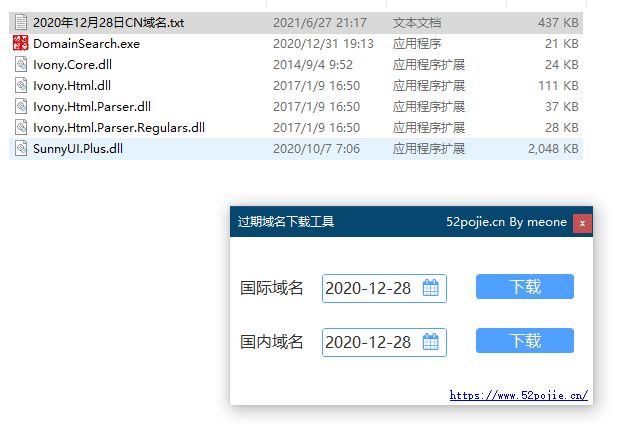Select the file name Ivony.Html.Parser.Regulars.dll
Image resolution: width=640 pixels, height=424 pixels.
119,128
